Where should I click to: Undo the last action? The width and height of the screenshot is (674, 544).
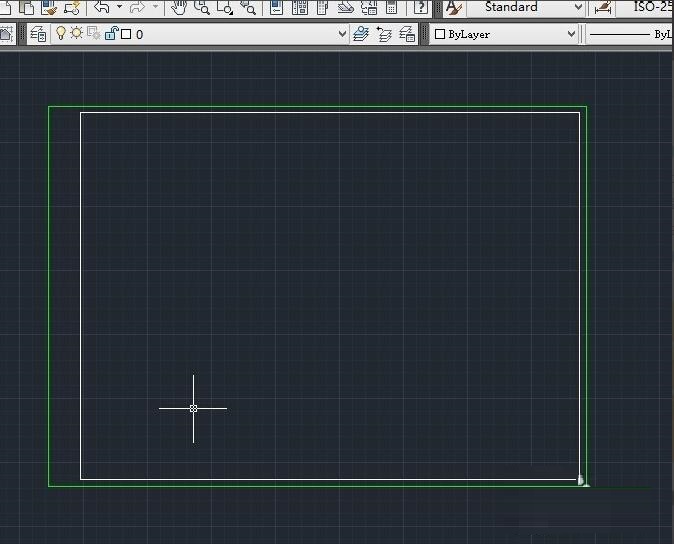pos(101,7)
